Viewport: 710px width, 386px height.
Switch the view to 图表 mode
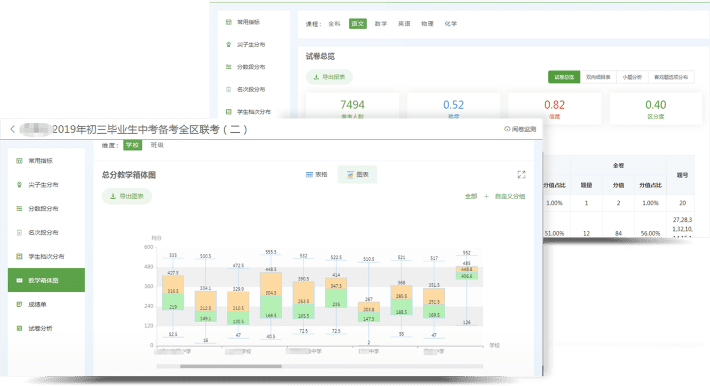(x=357, y=174)
